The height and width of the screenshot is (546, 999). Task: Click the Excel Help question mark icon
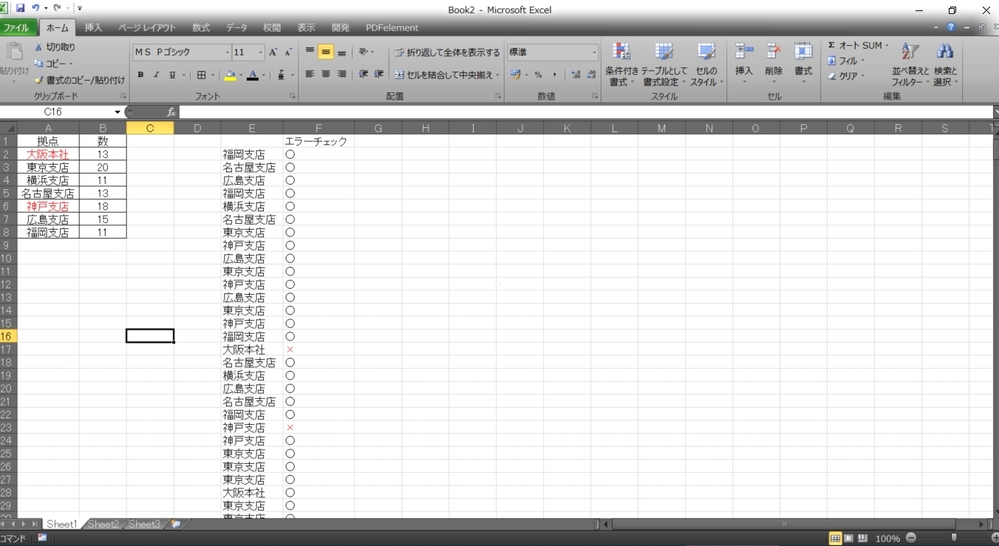point(951,28)
